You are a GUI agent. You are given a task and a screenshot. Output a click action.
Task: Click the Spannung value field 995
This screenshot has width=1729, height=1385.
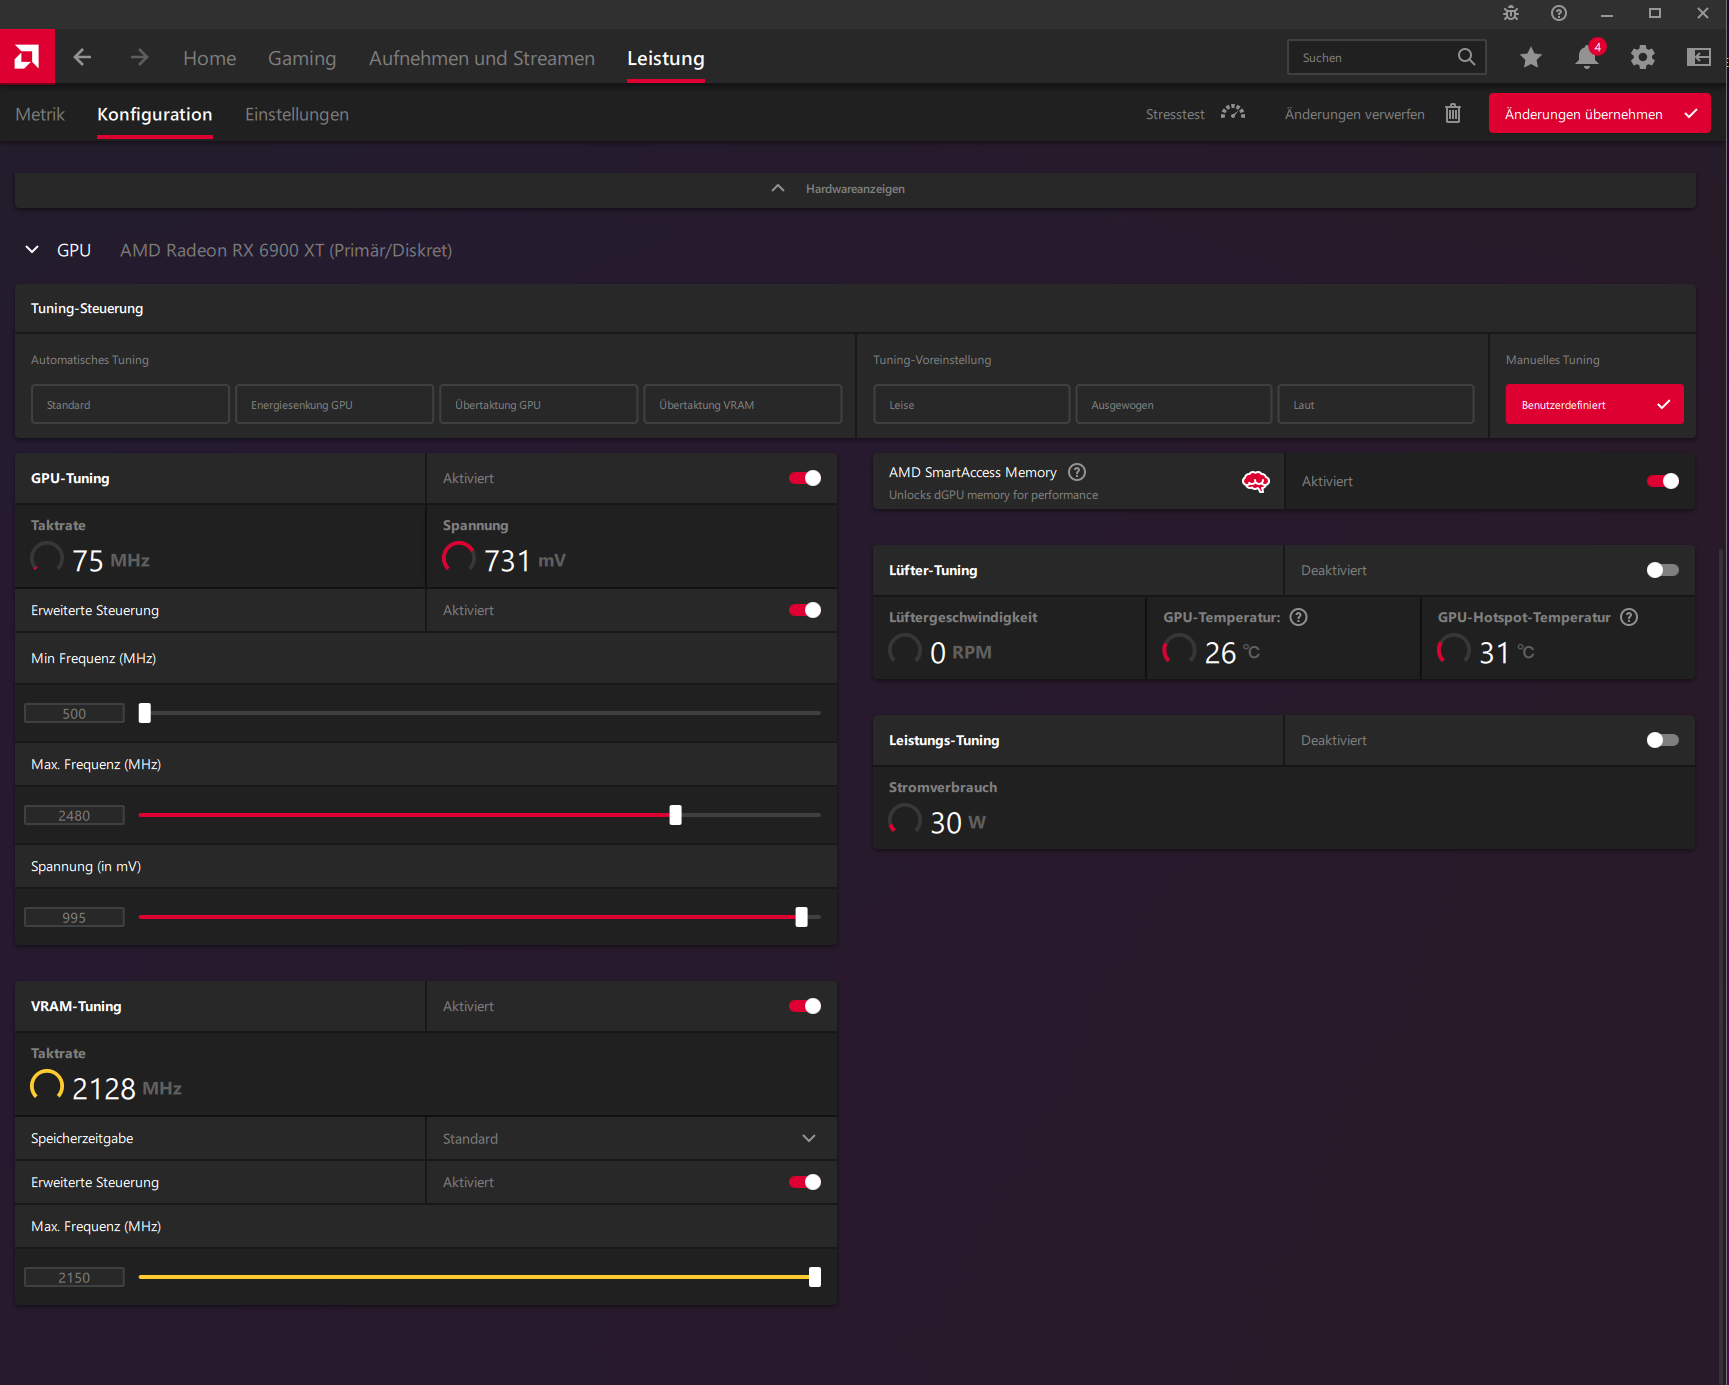(x=74, y=917)
